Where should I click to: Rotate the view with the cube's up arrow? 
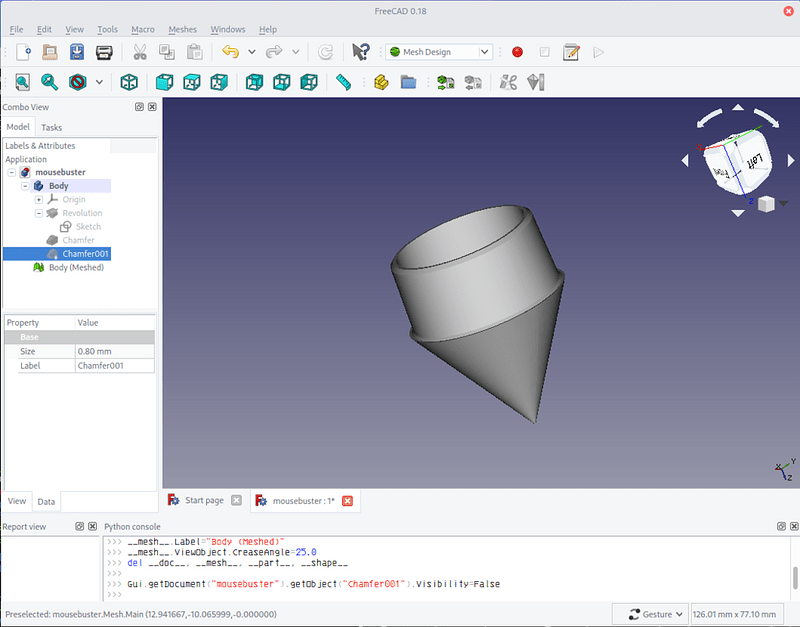pyautogui.click(x=738, y=107)
